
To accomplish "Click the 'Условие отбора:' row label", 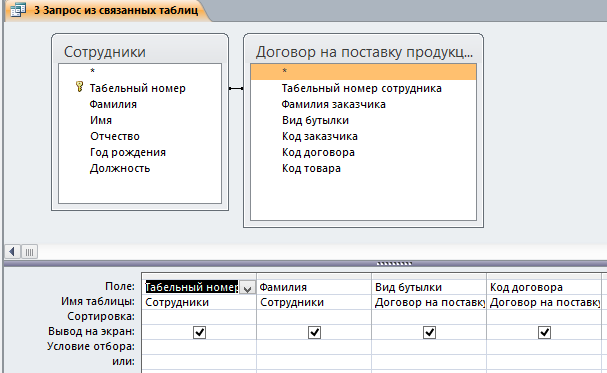I will (91, 346).
